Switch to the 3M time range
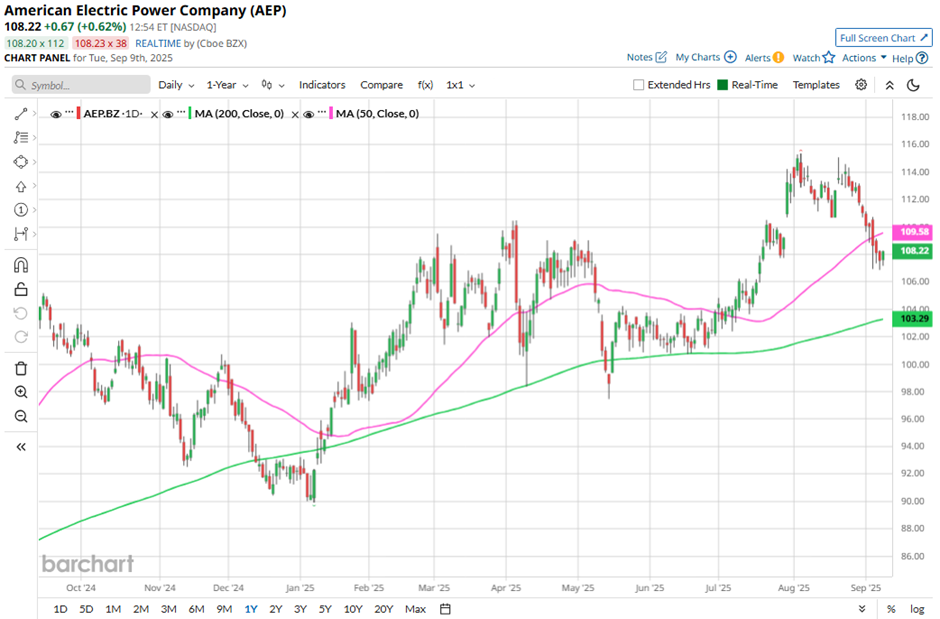 168,609
